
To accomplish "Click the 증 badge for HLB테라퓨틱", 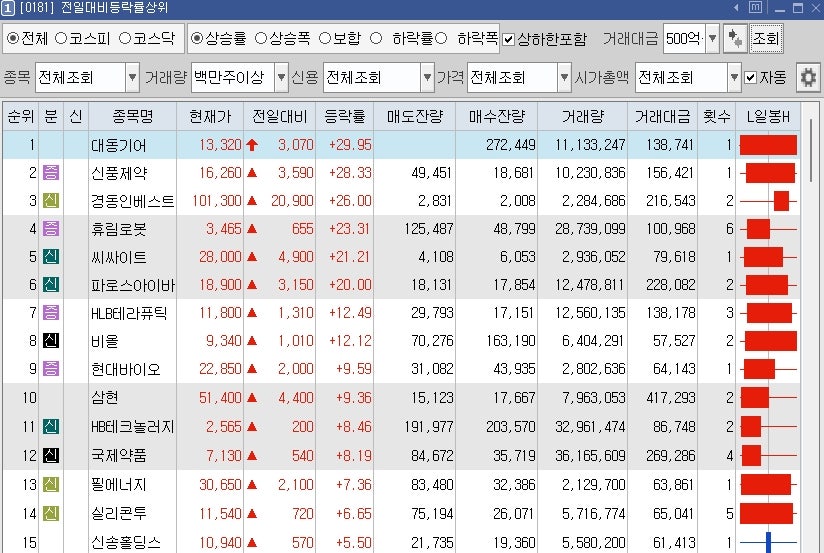I will pos(51,313).
